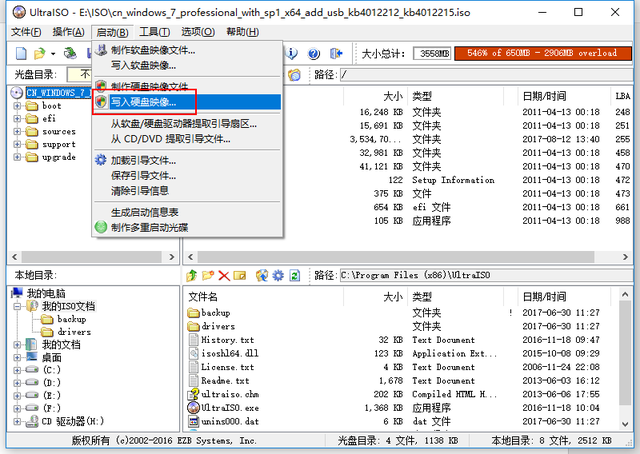Collapse the 我的ISO文档 tree node
The image size is (640, 454).
[17, 306]
